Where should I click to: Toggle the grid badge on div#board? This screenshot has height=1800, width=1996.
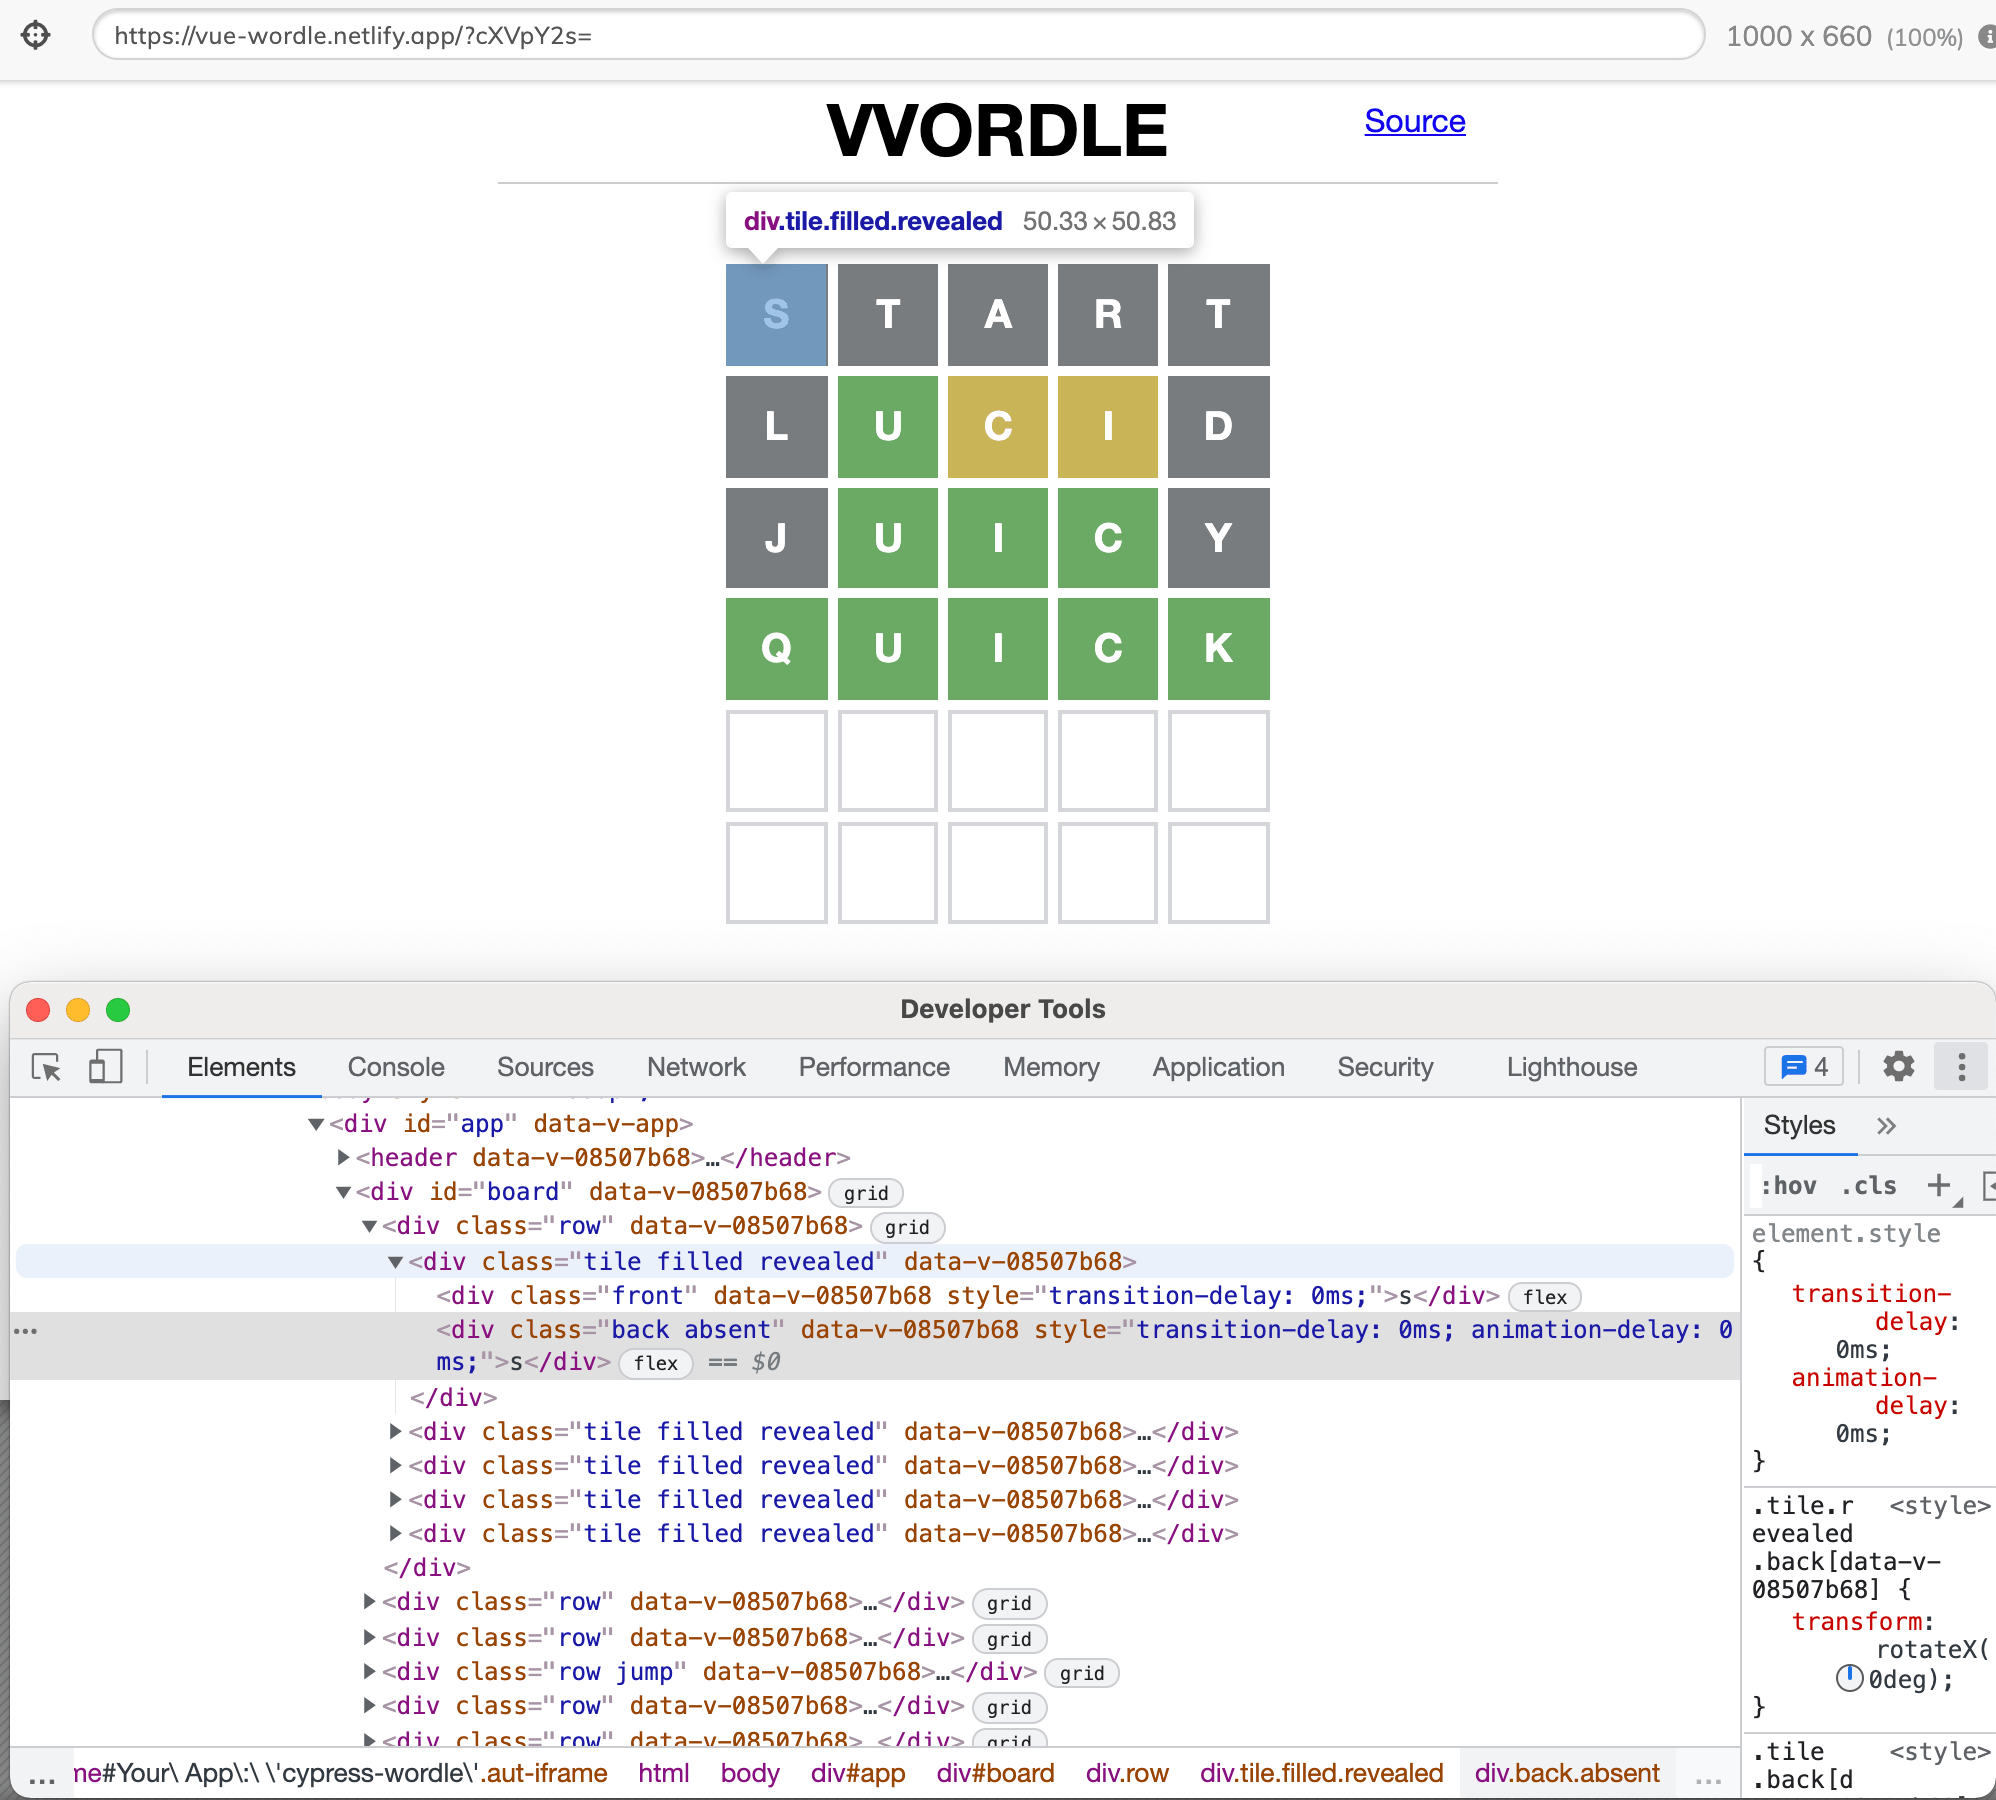pyautogui.click(x=865, y=1192)
